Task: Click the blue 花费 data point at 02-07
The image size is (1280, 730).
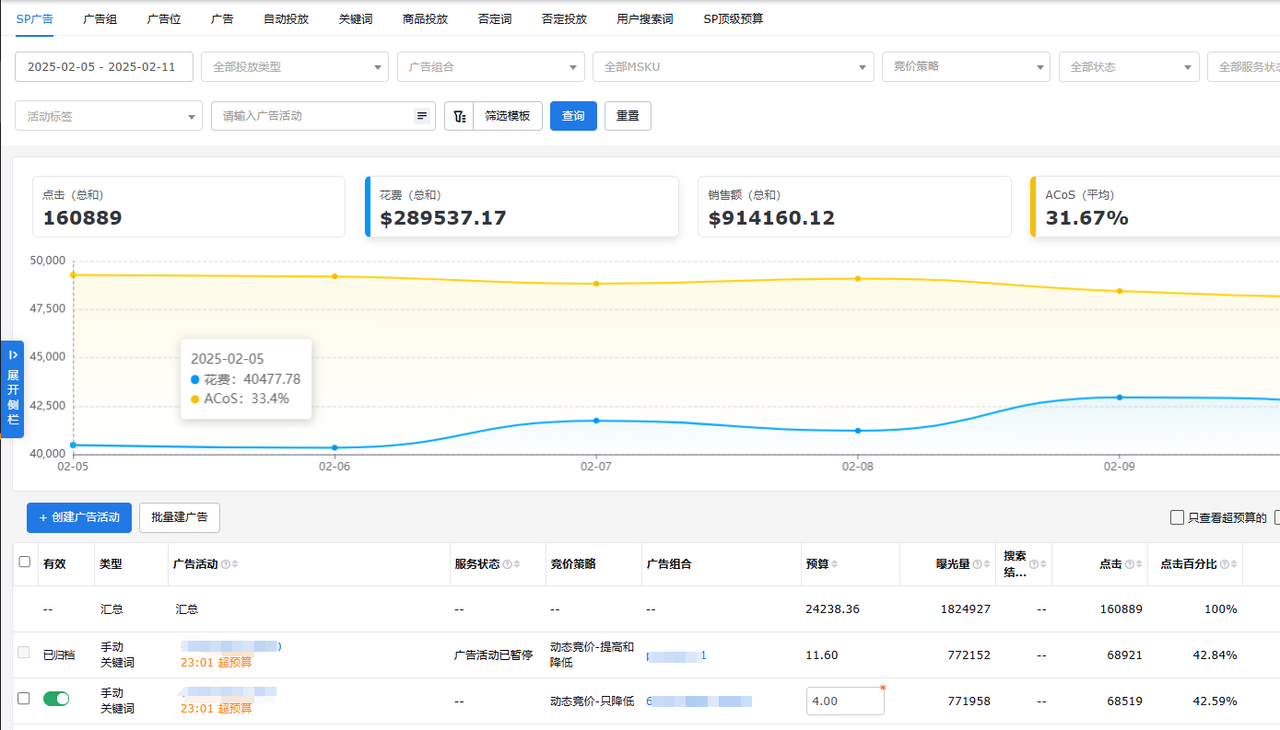Action: pyautogui.click(x=596, y=420)
